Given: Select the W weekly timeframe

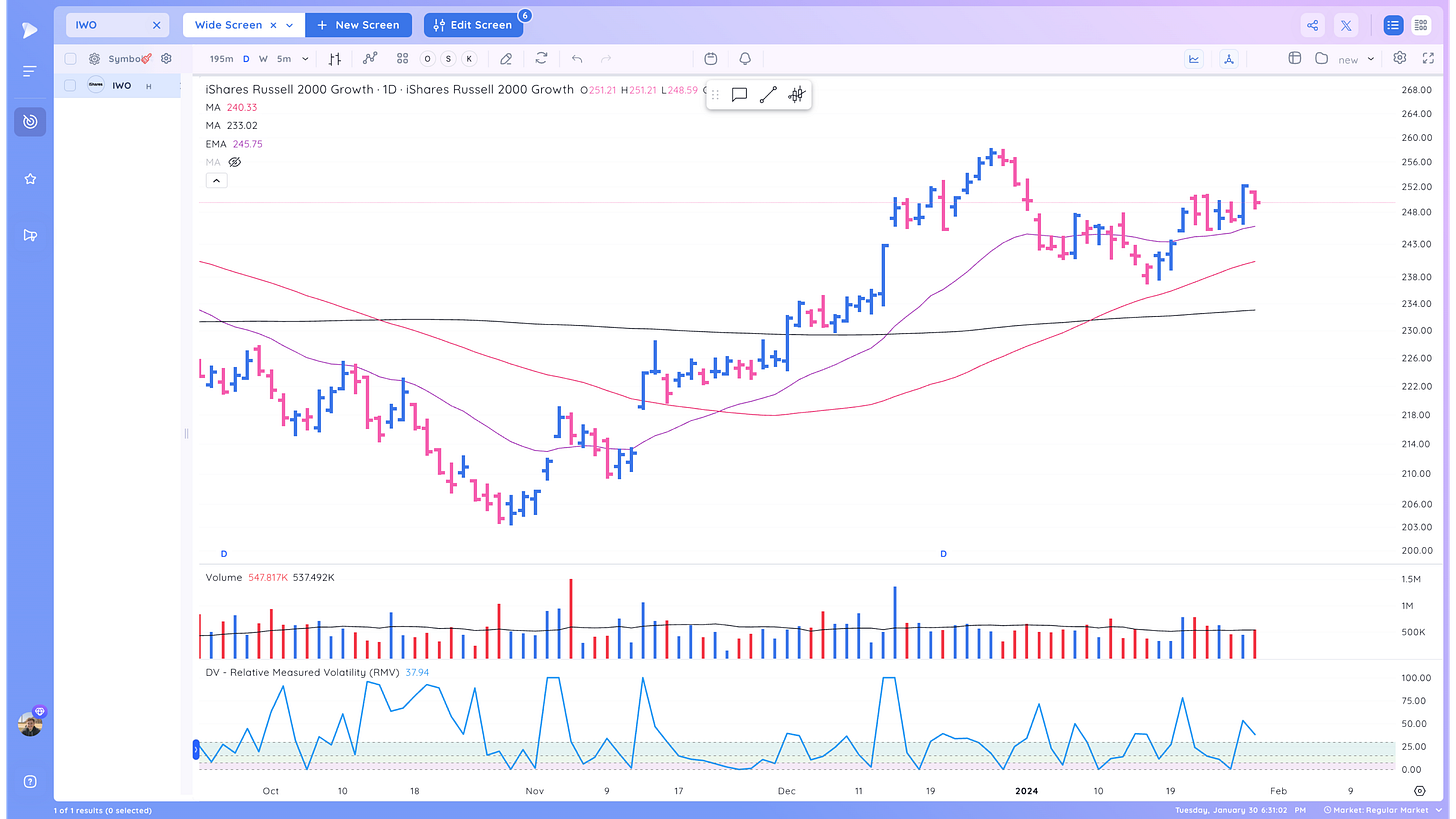Looking at the screenshot, I should pos(263,59).
